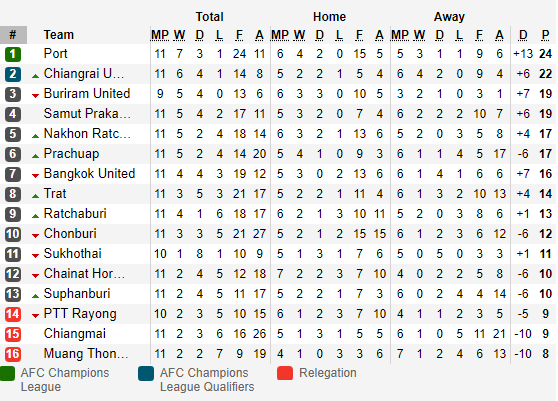The image size is (558, 401).
Task: Select the Home column group header
Action: pyautogui.click(x=329, y=17)
